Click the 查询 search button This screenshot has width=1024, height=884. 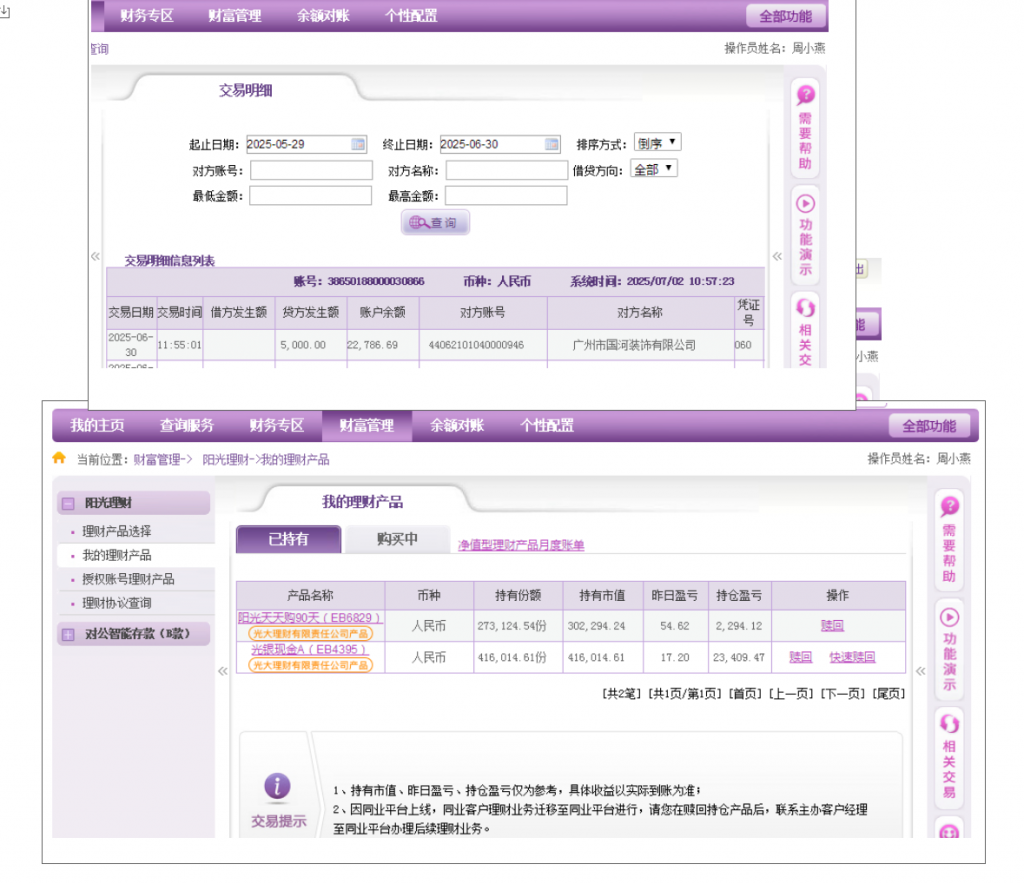coord(435,223)
